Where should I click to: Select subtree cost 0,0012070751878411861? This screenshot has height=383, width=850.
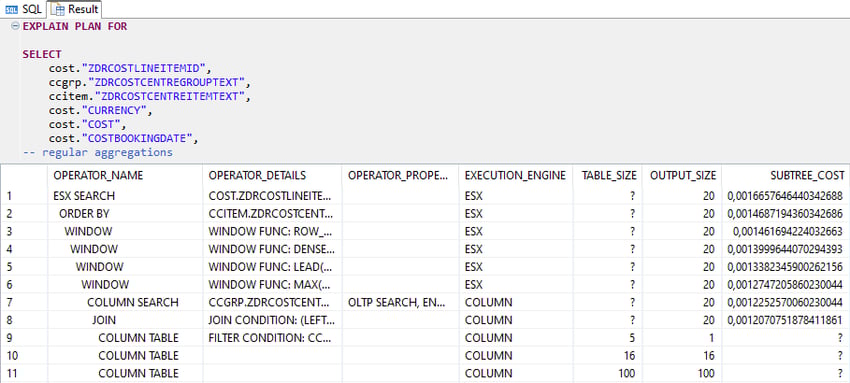pos(785,320)
